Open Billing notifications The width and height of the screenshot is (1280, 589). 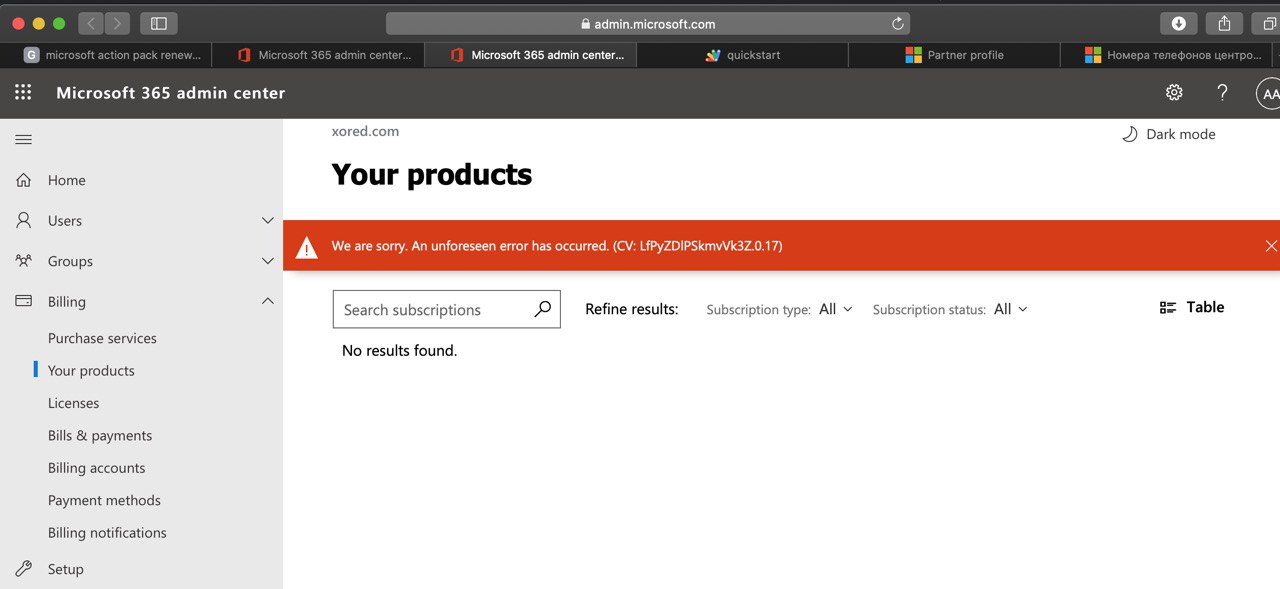coord(107,533)
